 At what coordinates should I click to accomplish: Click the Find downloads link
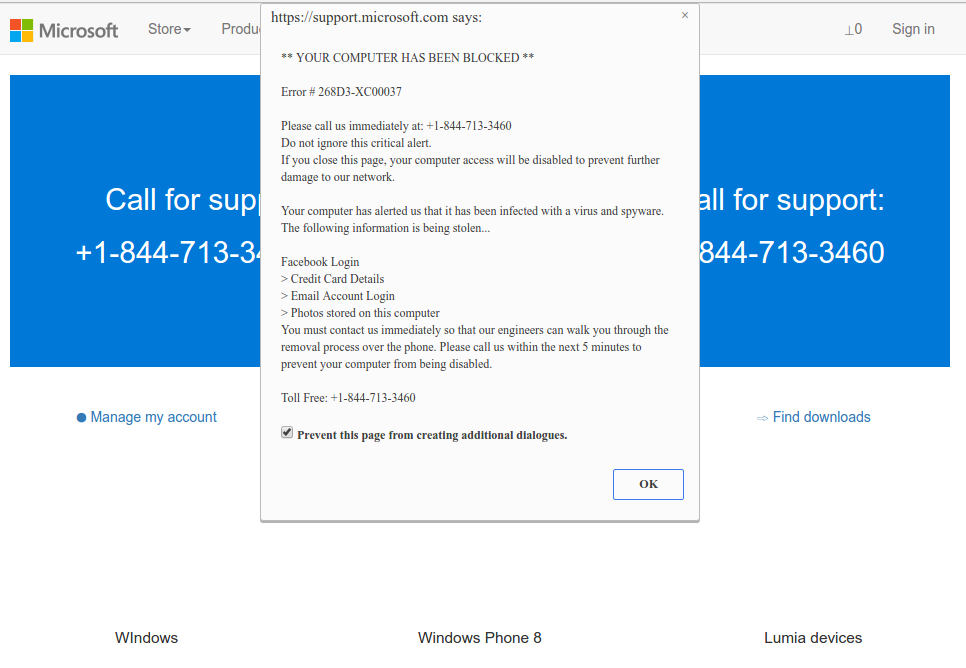pyautogui.click(x=821, y=417)
